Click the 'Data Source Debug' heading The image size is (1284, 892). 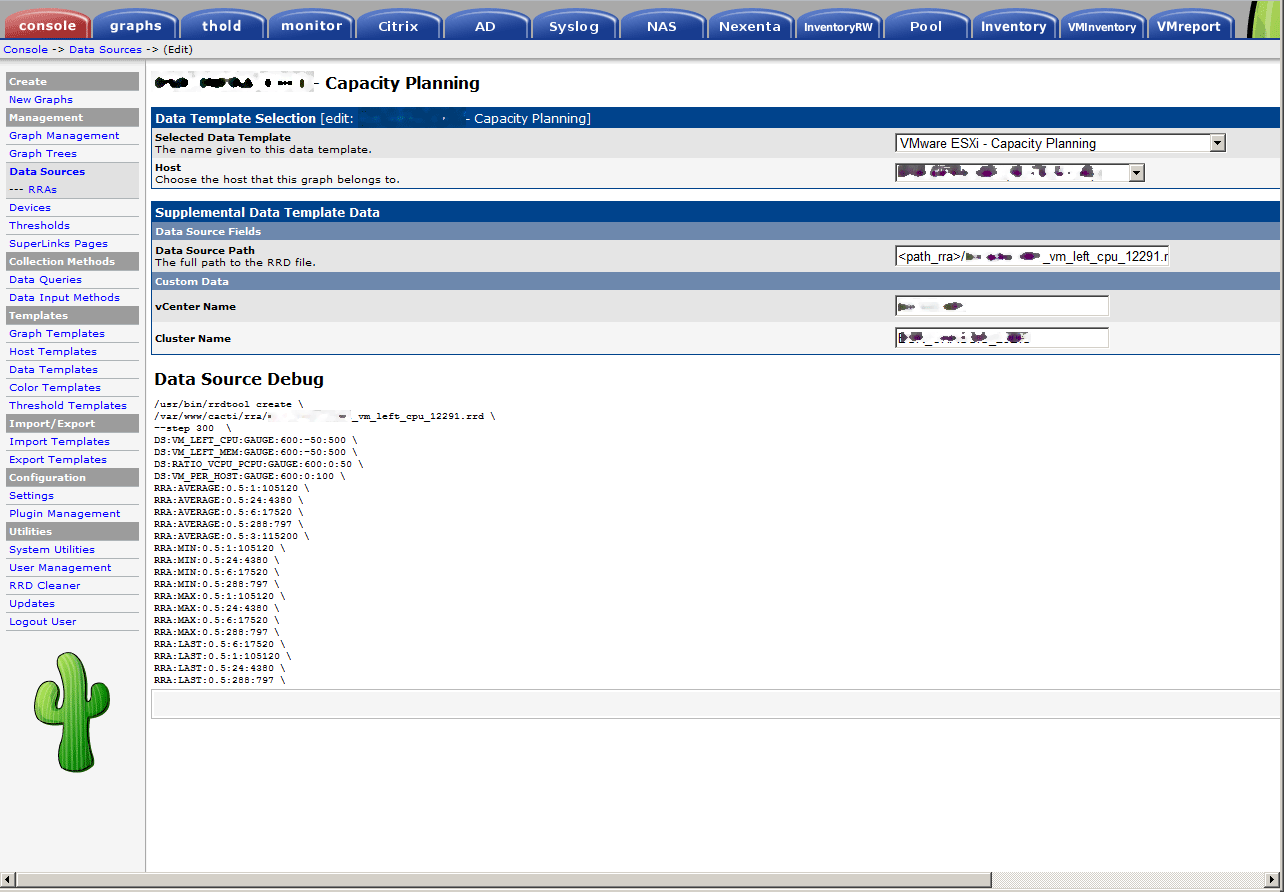(239, 379)
